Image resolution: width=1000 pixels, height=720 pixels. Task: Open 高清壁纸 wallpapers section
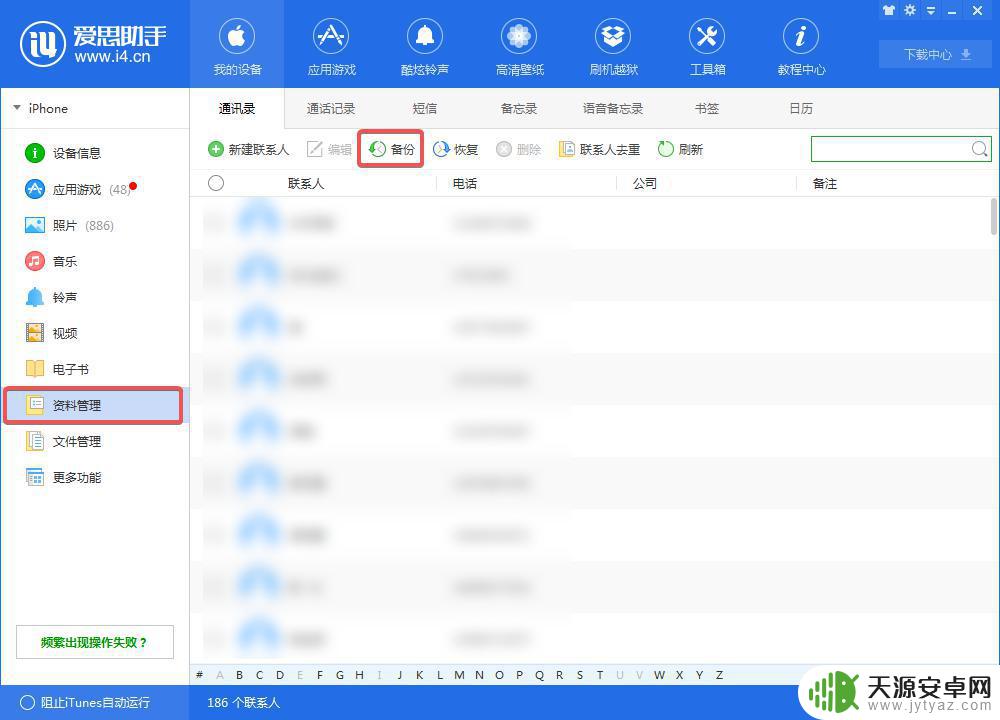519,45
